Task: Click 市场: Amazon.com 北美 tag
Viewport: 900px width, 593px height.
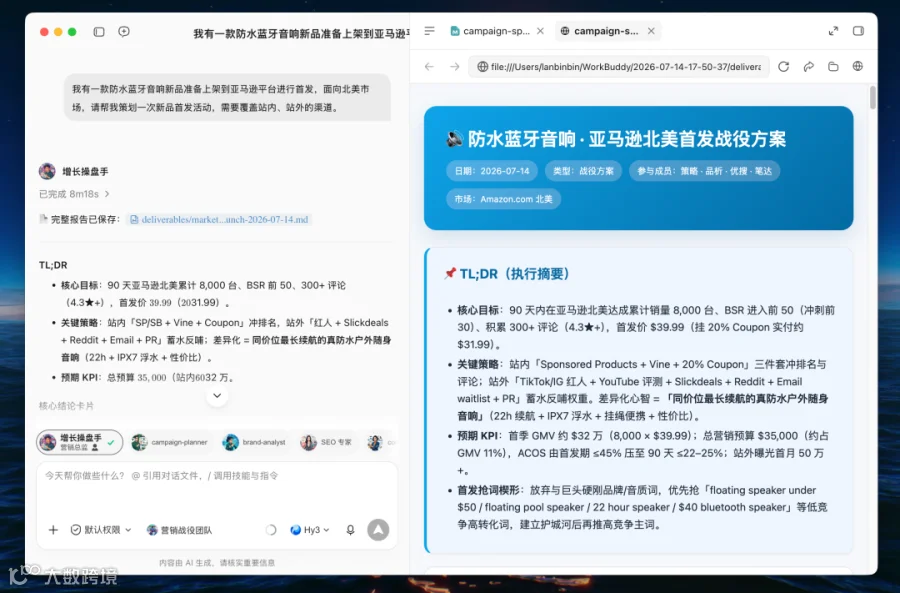Action: 503,199
